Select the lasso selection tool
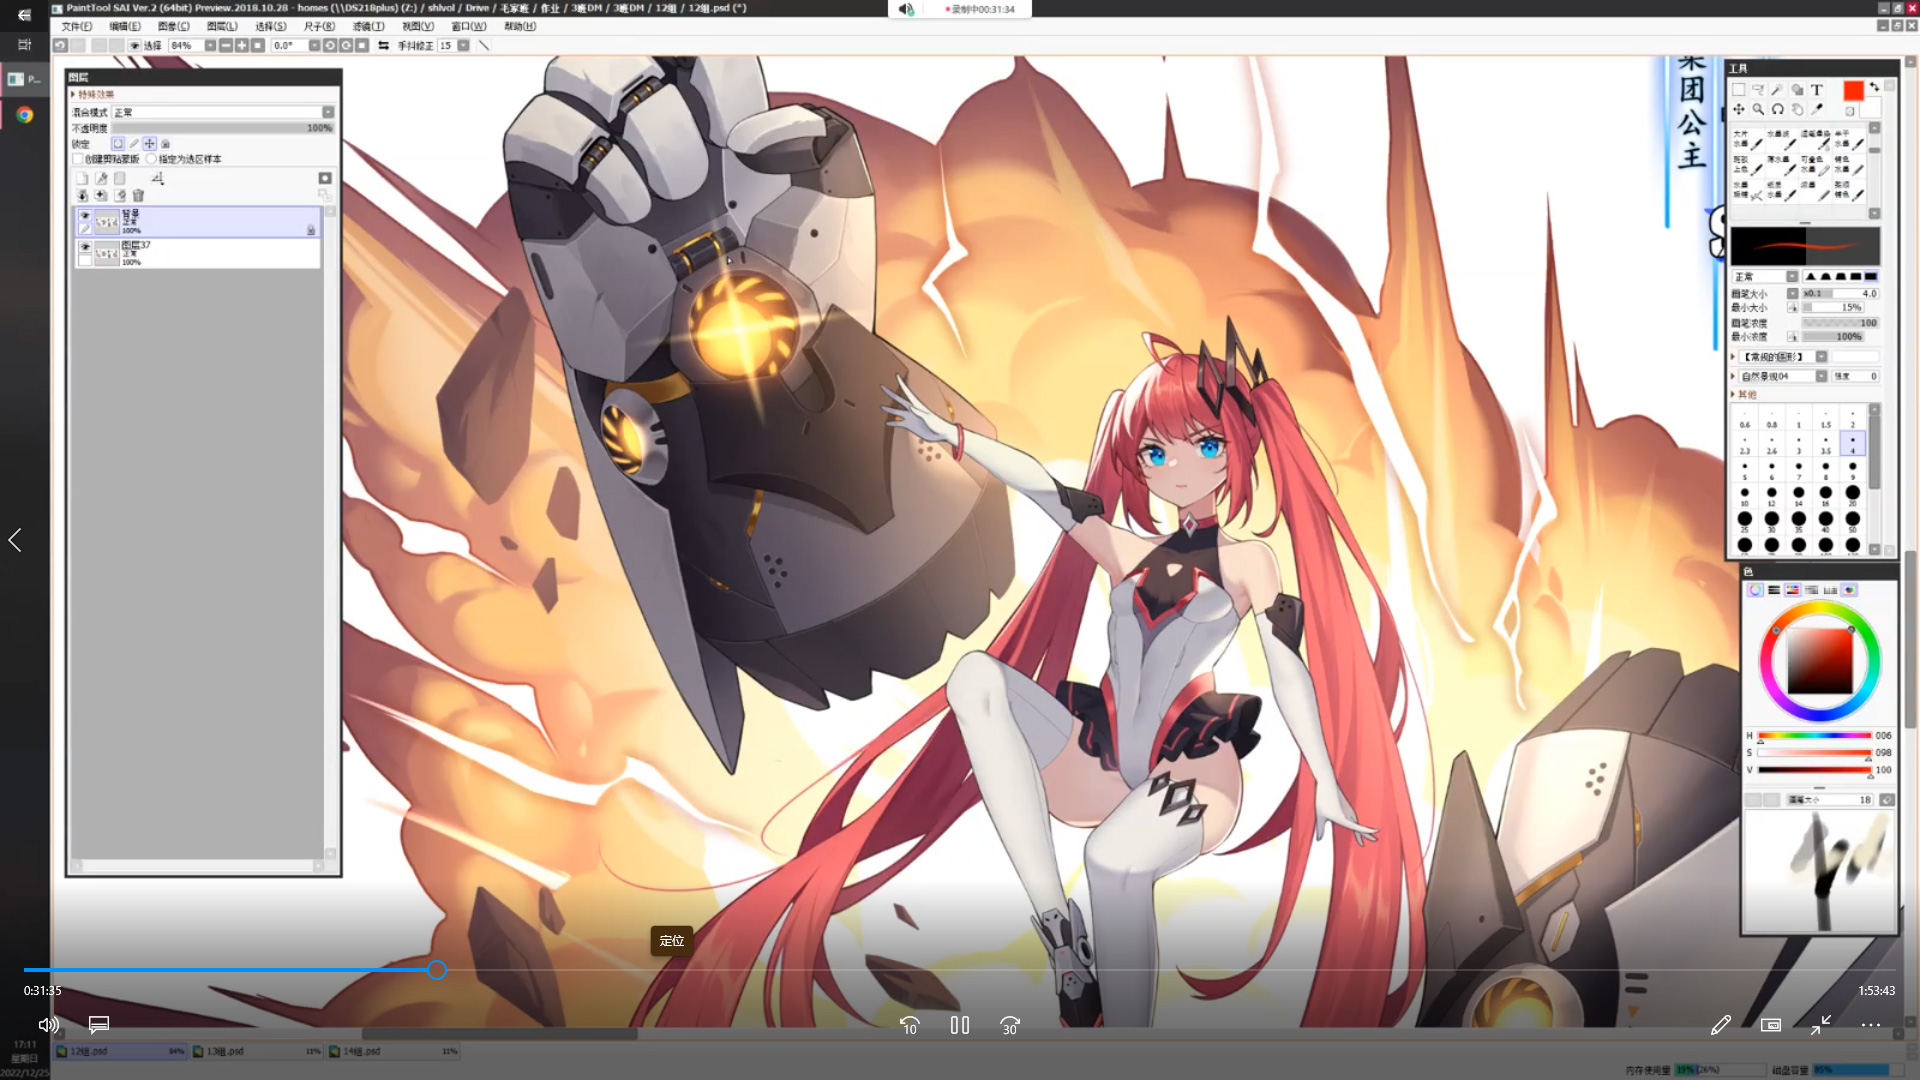Screen dimensions: 1920x1080 pyautogui.click(x=1758, y=89)
